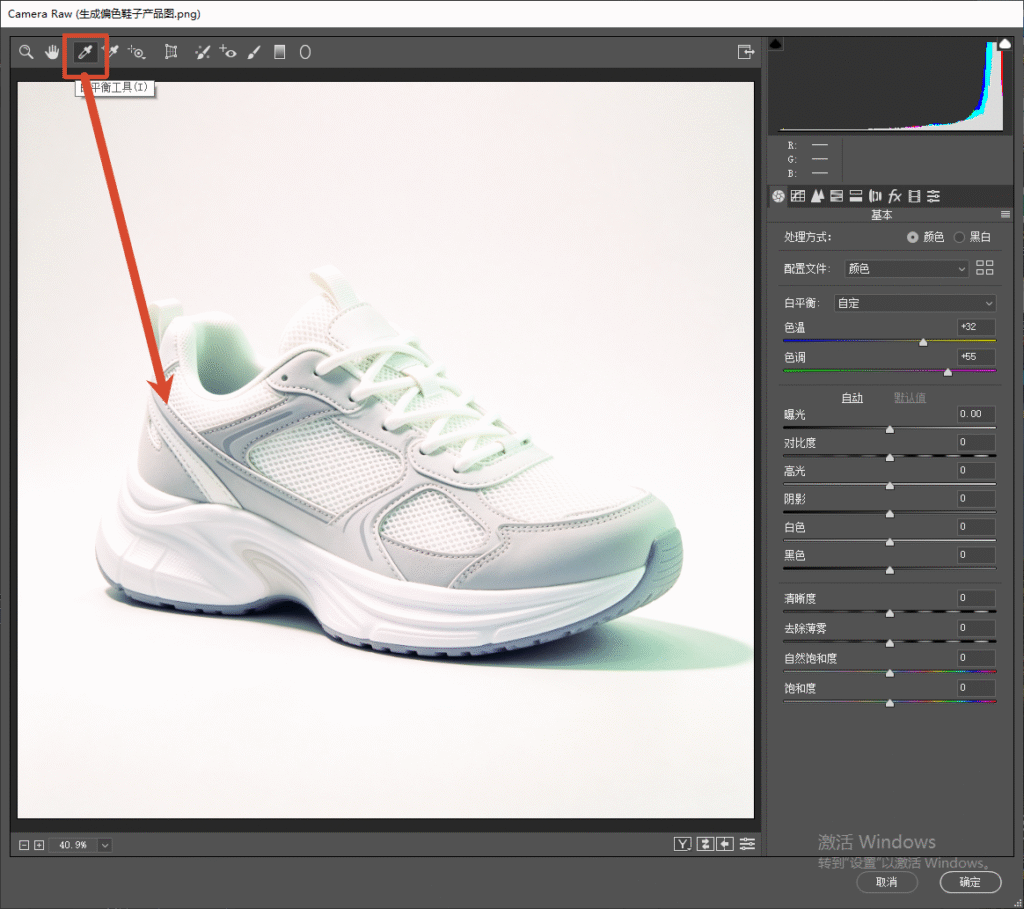1024x909 pixels.
Task: Select the Red Eye Removal tool
Action: click(228, 52)
